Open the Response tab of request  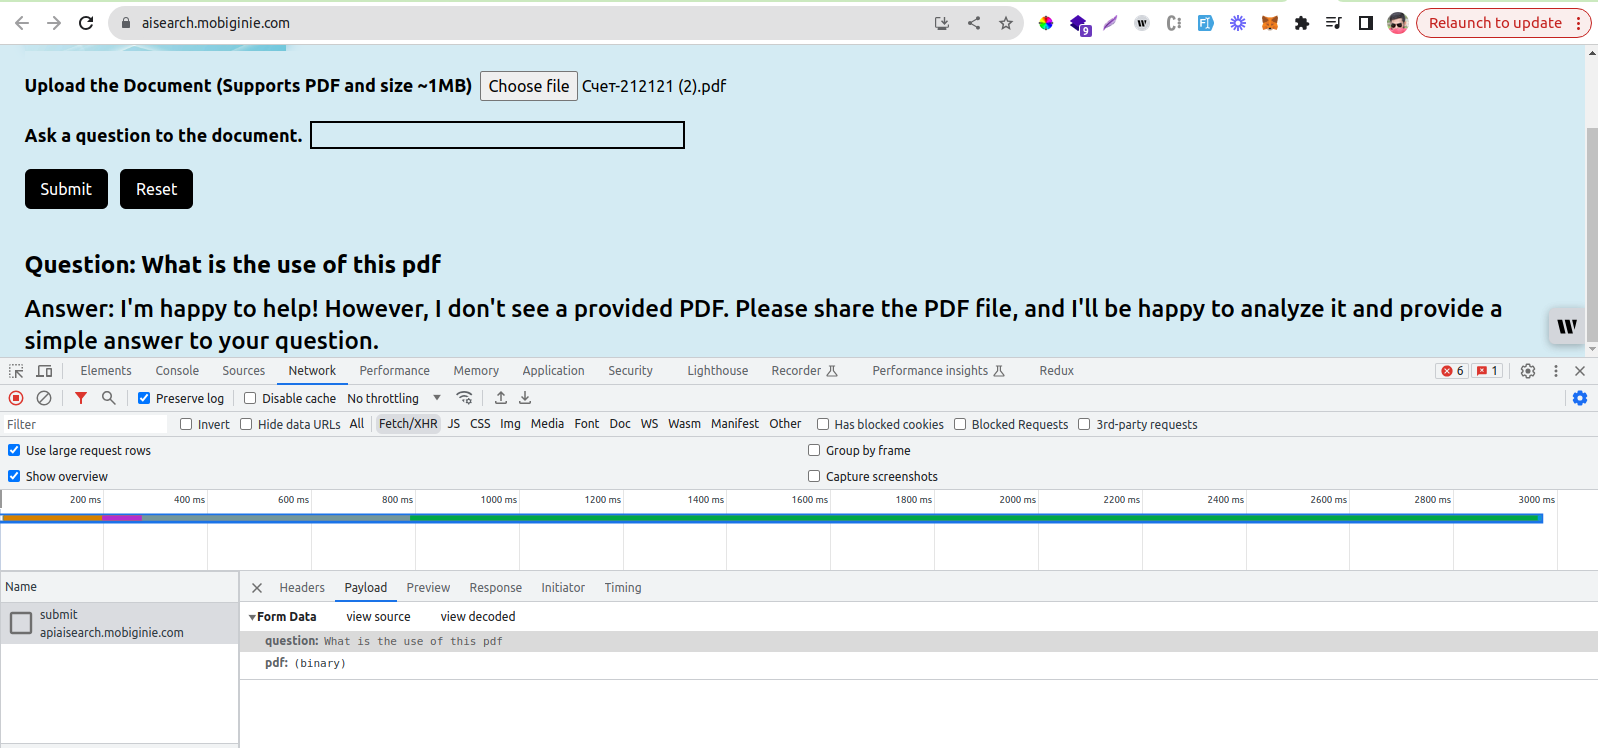pos(495,588)
